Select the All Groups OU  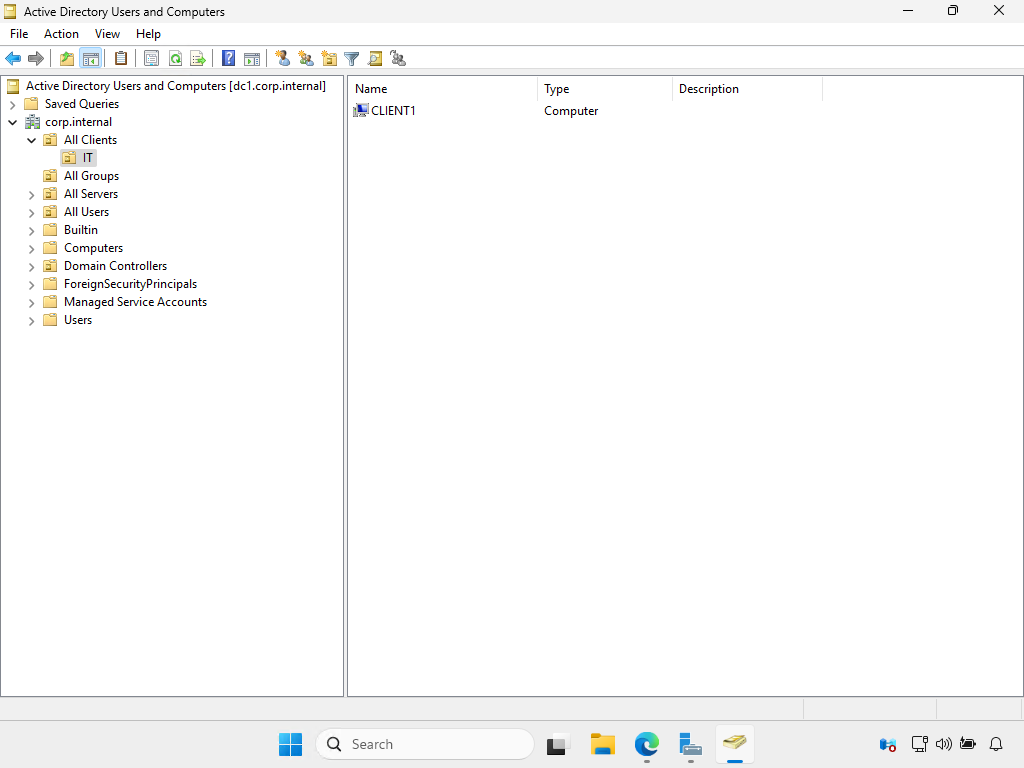(x=91, y=176)
